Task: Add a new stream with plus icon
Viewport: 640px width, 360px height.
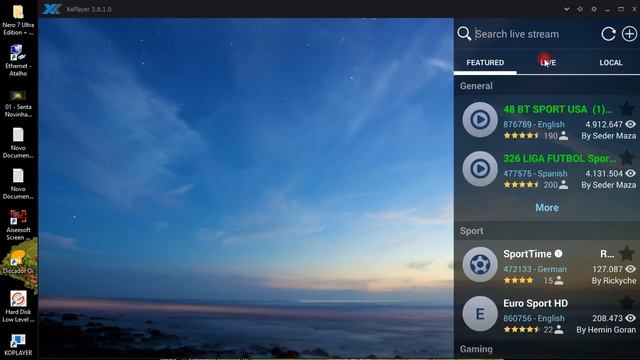Action: (x=629, y=34)
